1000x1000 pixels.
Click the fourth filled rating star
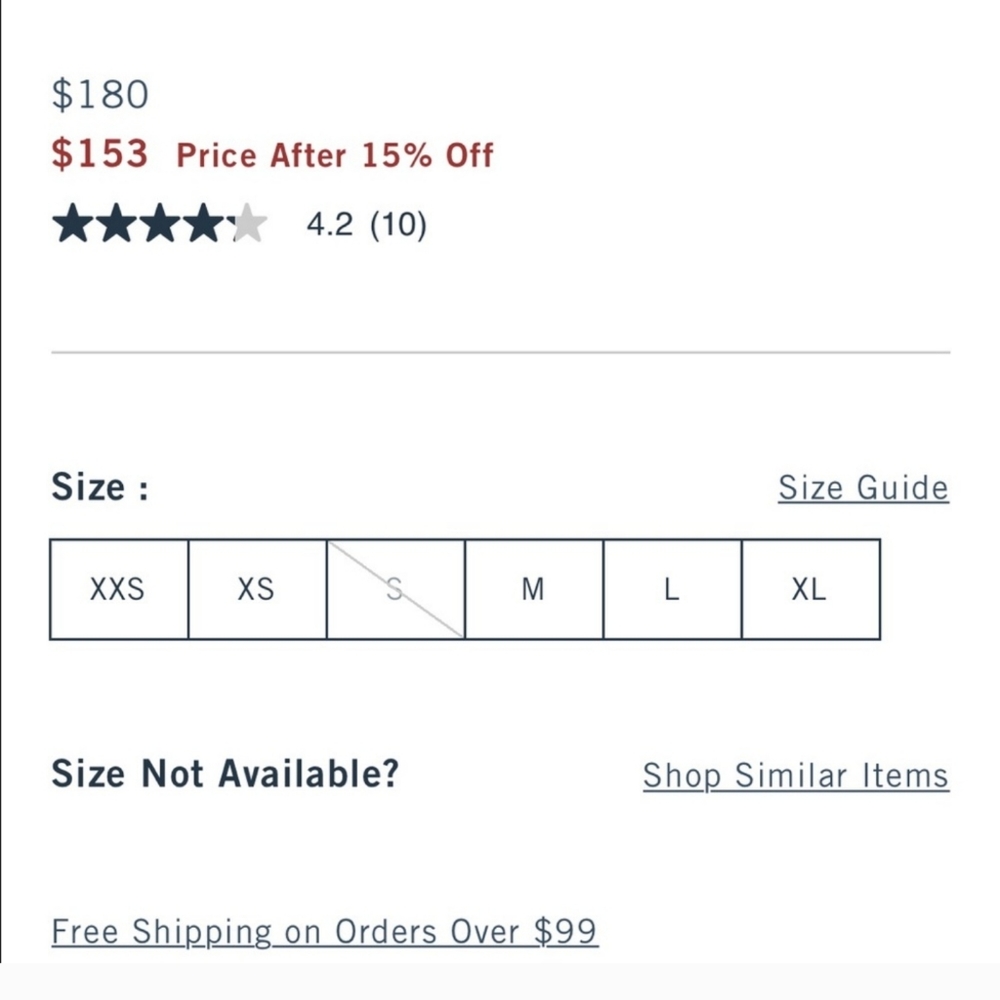(x=204, y=224)
